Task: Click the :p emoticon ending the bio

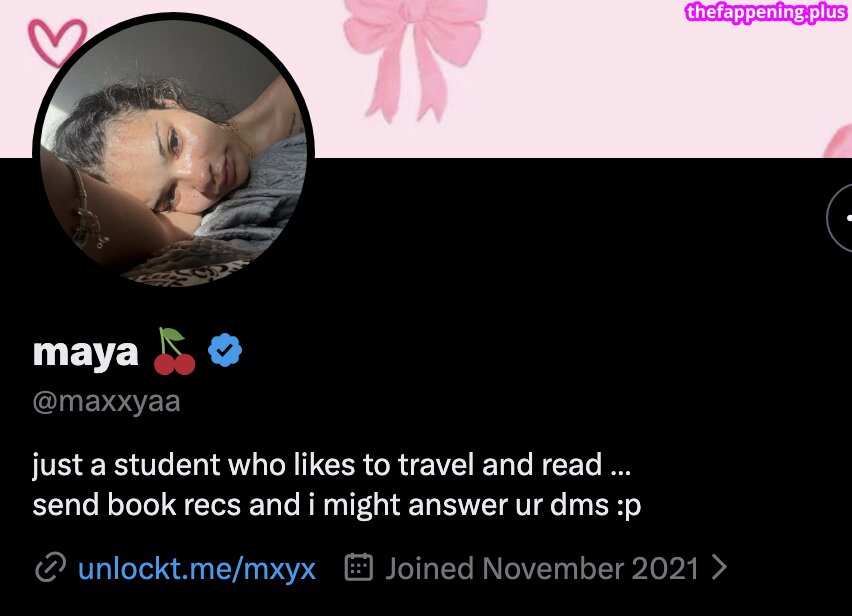Action: [629, 506]
